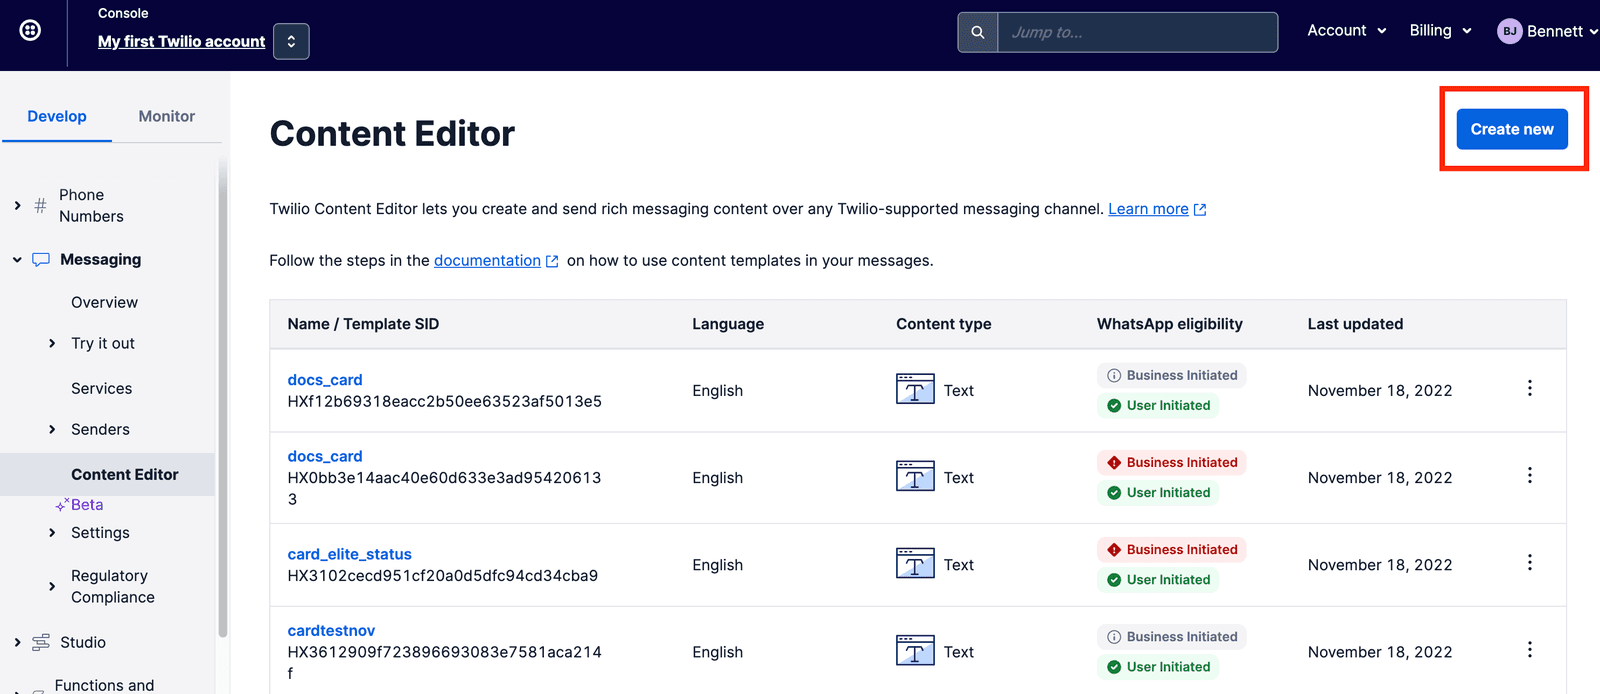The width and height of the screenshot is (1600, 694).
Task: Open the account switcher dropdown
Action: [291, 42]
